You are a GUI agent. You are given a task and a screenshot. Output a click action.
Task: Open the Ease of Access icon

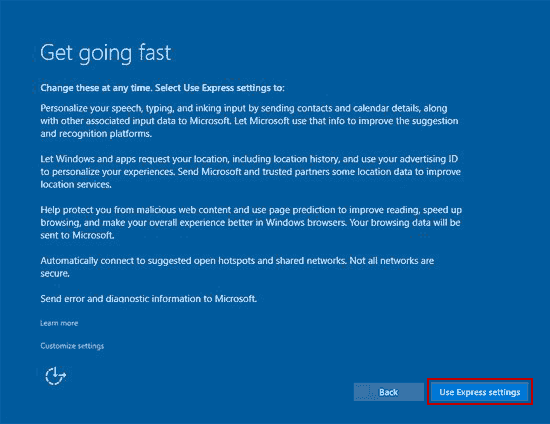coord(55,376)
